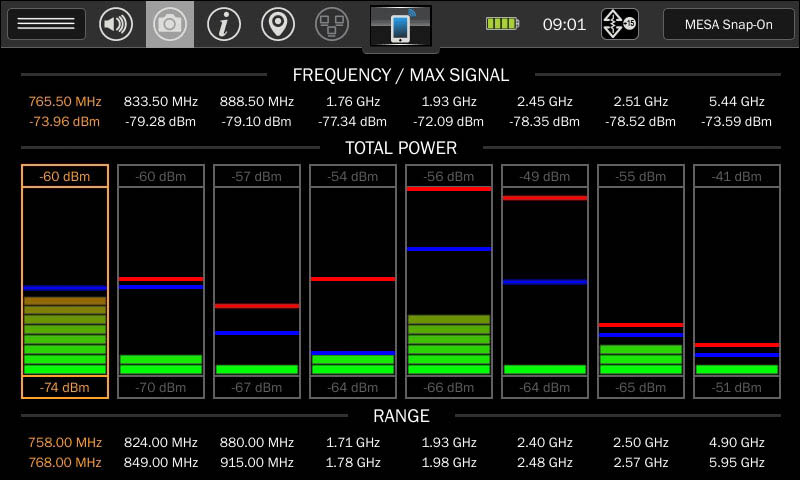Expand the mobile phone mode tab
Viewport: 800px width, 480px height.
pyautogui.click(x=400, y=27)
